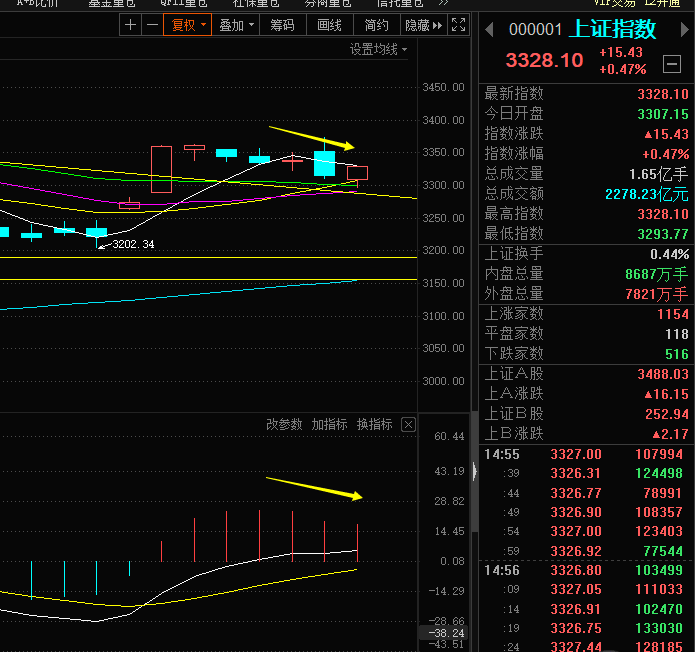Click the change percent +0.47% in header
Image resolution: width=695 pixels, height=652 pixels.
[x=622, y=70]
